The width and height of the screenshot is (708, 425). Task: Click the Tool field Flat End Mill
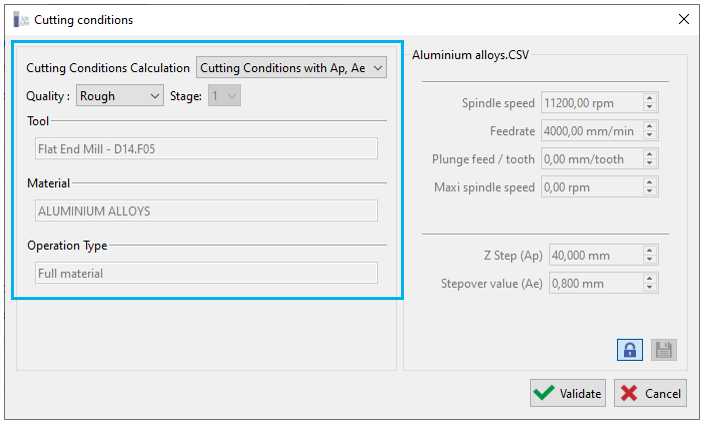(x=206, y=149)
